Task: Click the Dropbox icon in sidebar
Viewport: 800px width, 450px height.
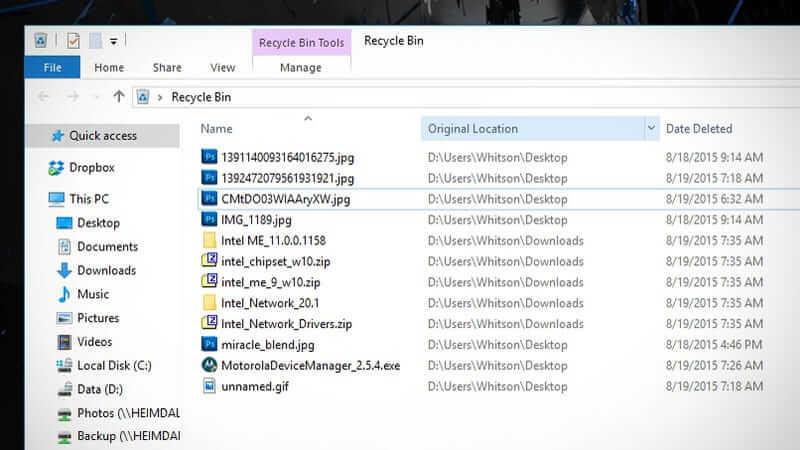Action: click(x=56, y=167)
